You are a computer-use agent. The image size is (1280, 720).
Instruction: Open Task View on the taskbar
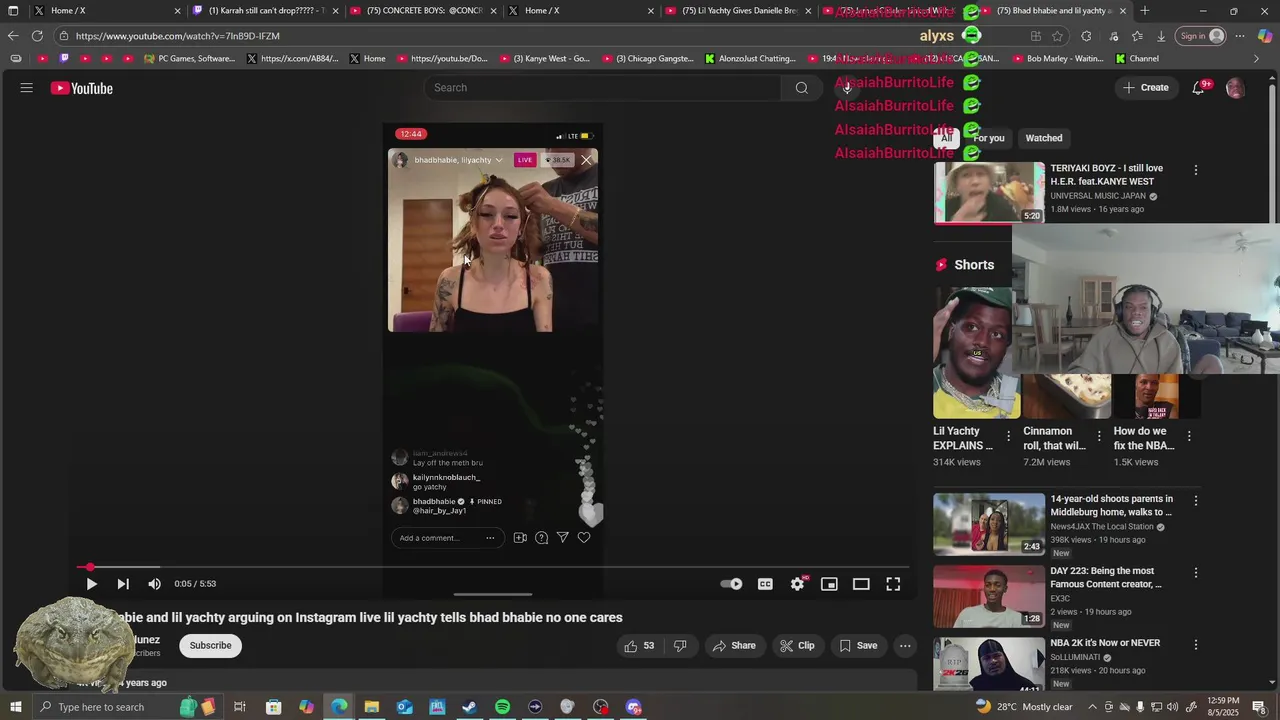pos(240,707)
